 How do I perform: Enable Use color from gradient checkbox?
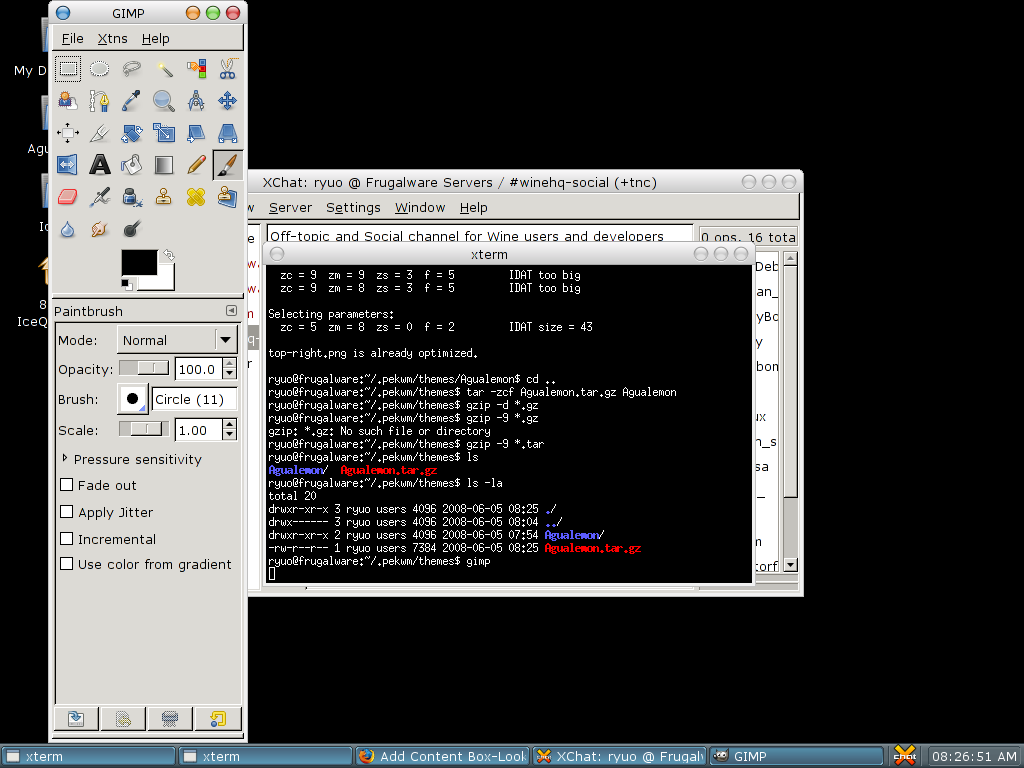click(x=67, y=564)
